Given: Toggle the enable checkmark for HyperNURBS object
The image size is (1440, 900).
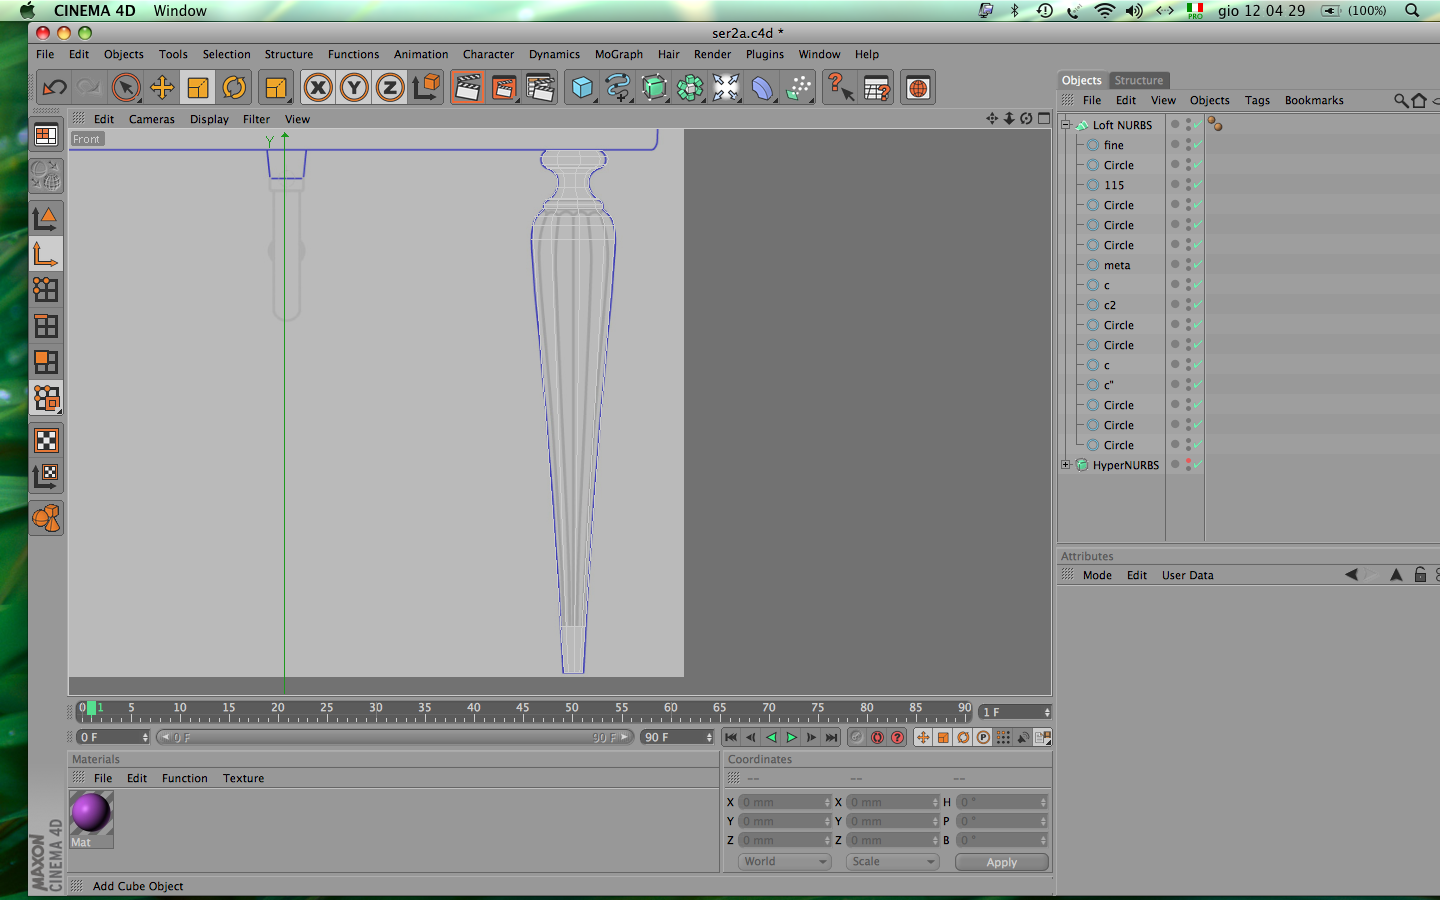Looking at the screenshot, I should (1197, 465).
